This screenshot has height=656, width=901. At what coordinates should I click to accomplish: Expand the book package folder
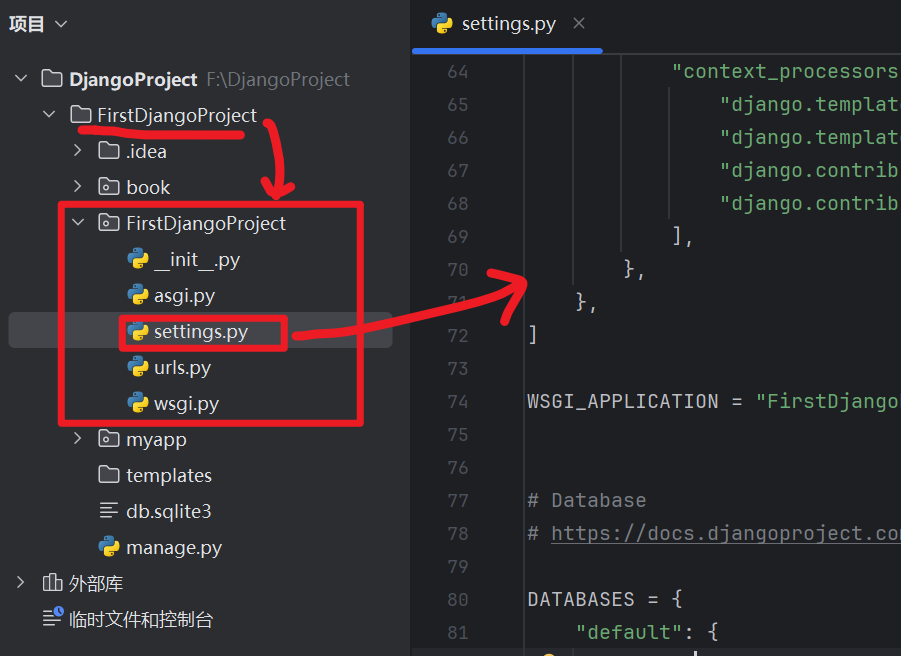pos(78,187)
